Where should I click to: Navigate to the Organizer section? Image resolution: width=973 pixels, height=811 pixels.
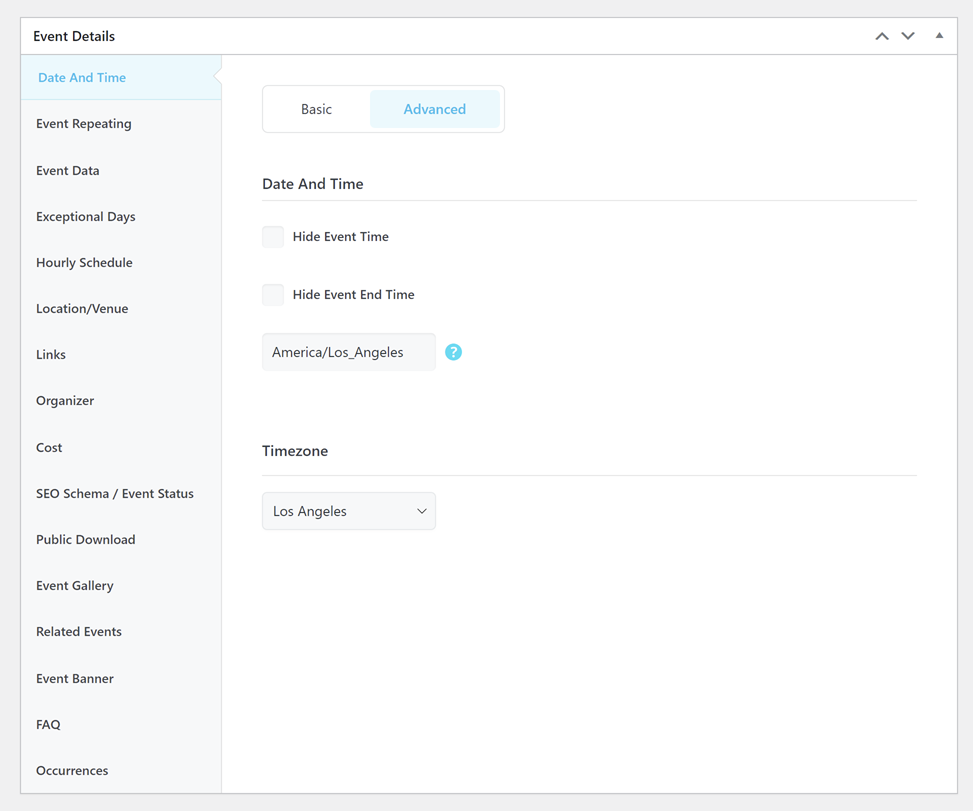click(65, 401)
